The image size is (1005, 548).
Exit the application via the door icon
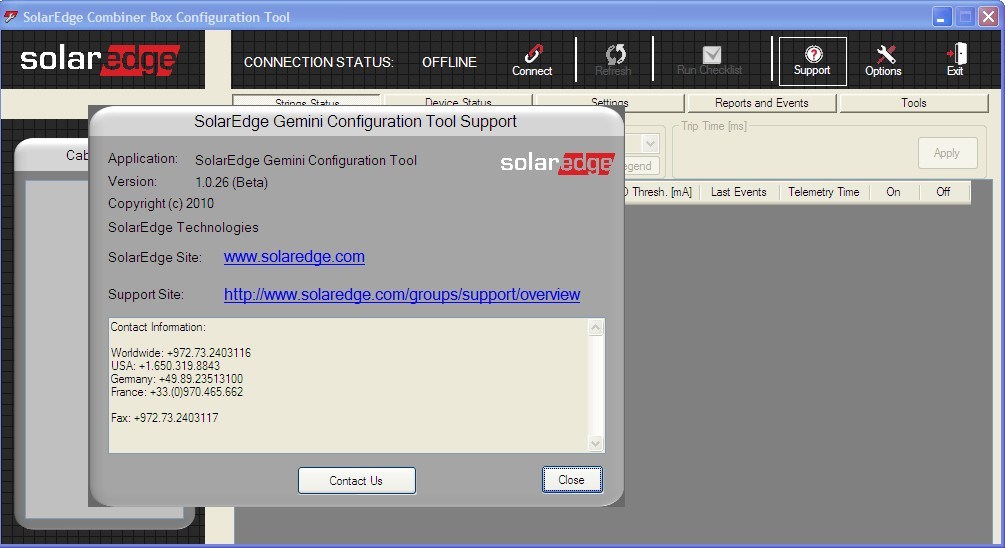click(x=956, y=53)
